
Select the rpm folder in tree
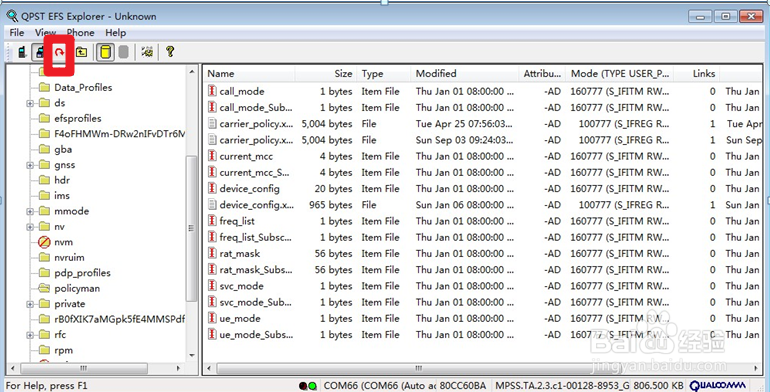63,350
